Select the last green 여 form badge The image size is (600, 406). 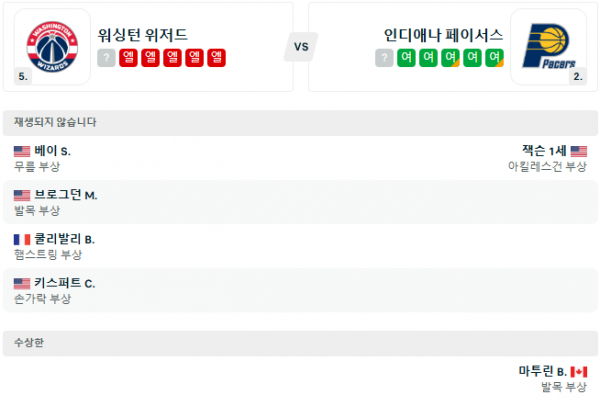(x=494, y=59)
